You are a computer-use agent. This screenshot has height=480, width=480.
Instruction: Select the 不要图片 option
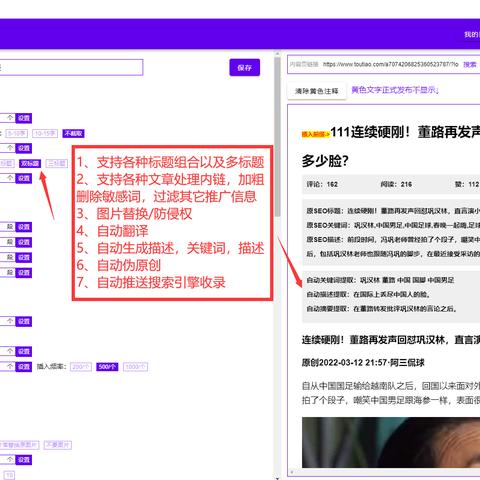pos(58,445)
